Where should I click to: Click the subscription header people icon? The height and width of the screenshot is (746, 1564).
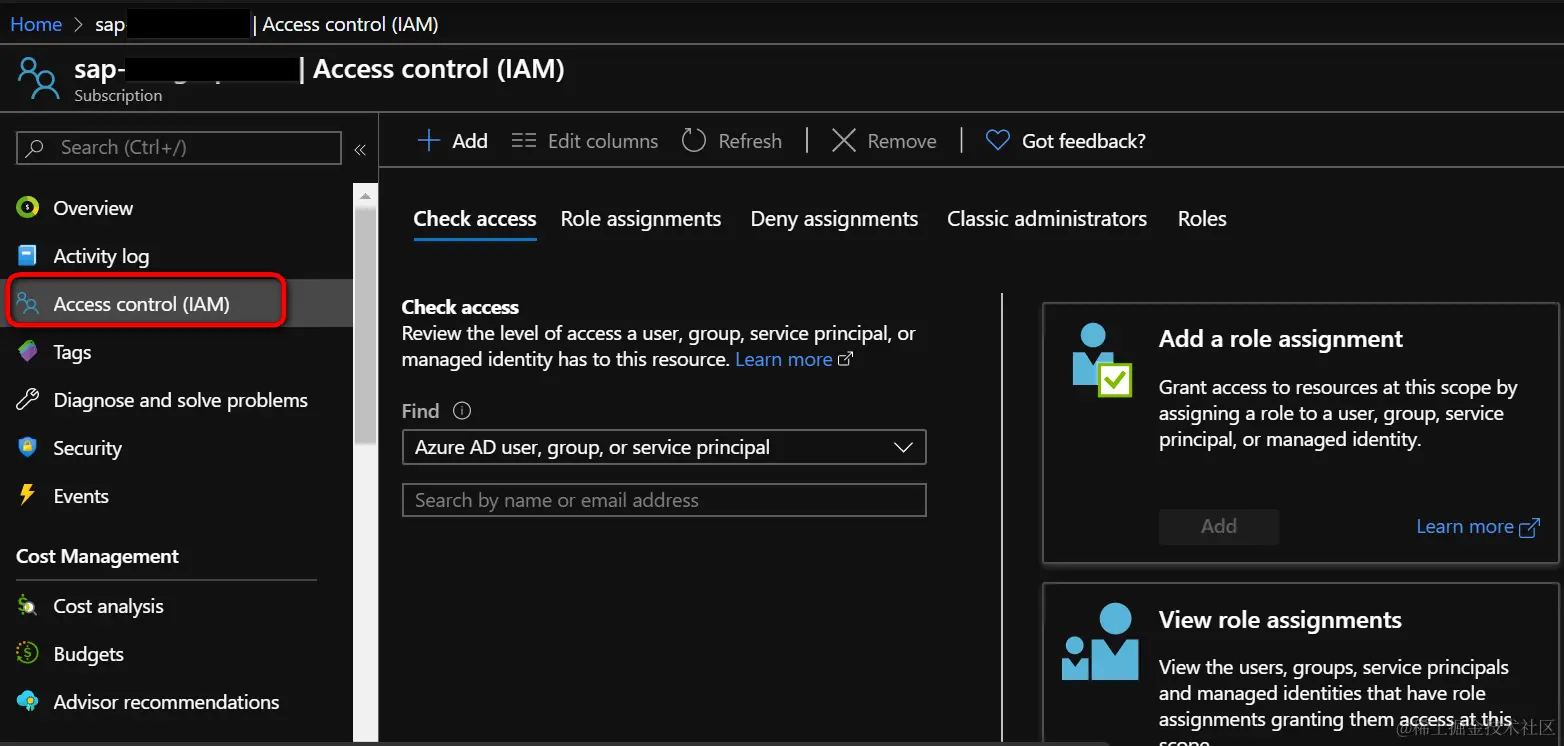click(39, 78)
